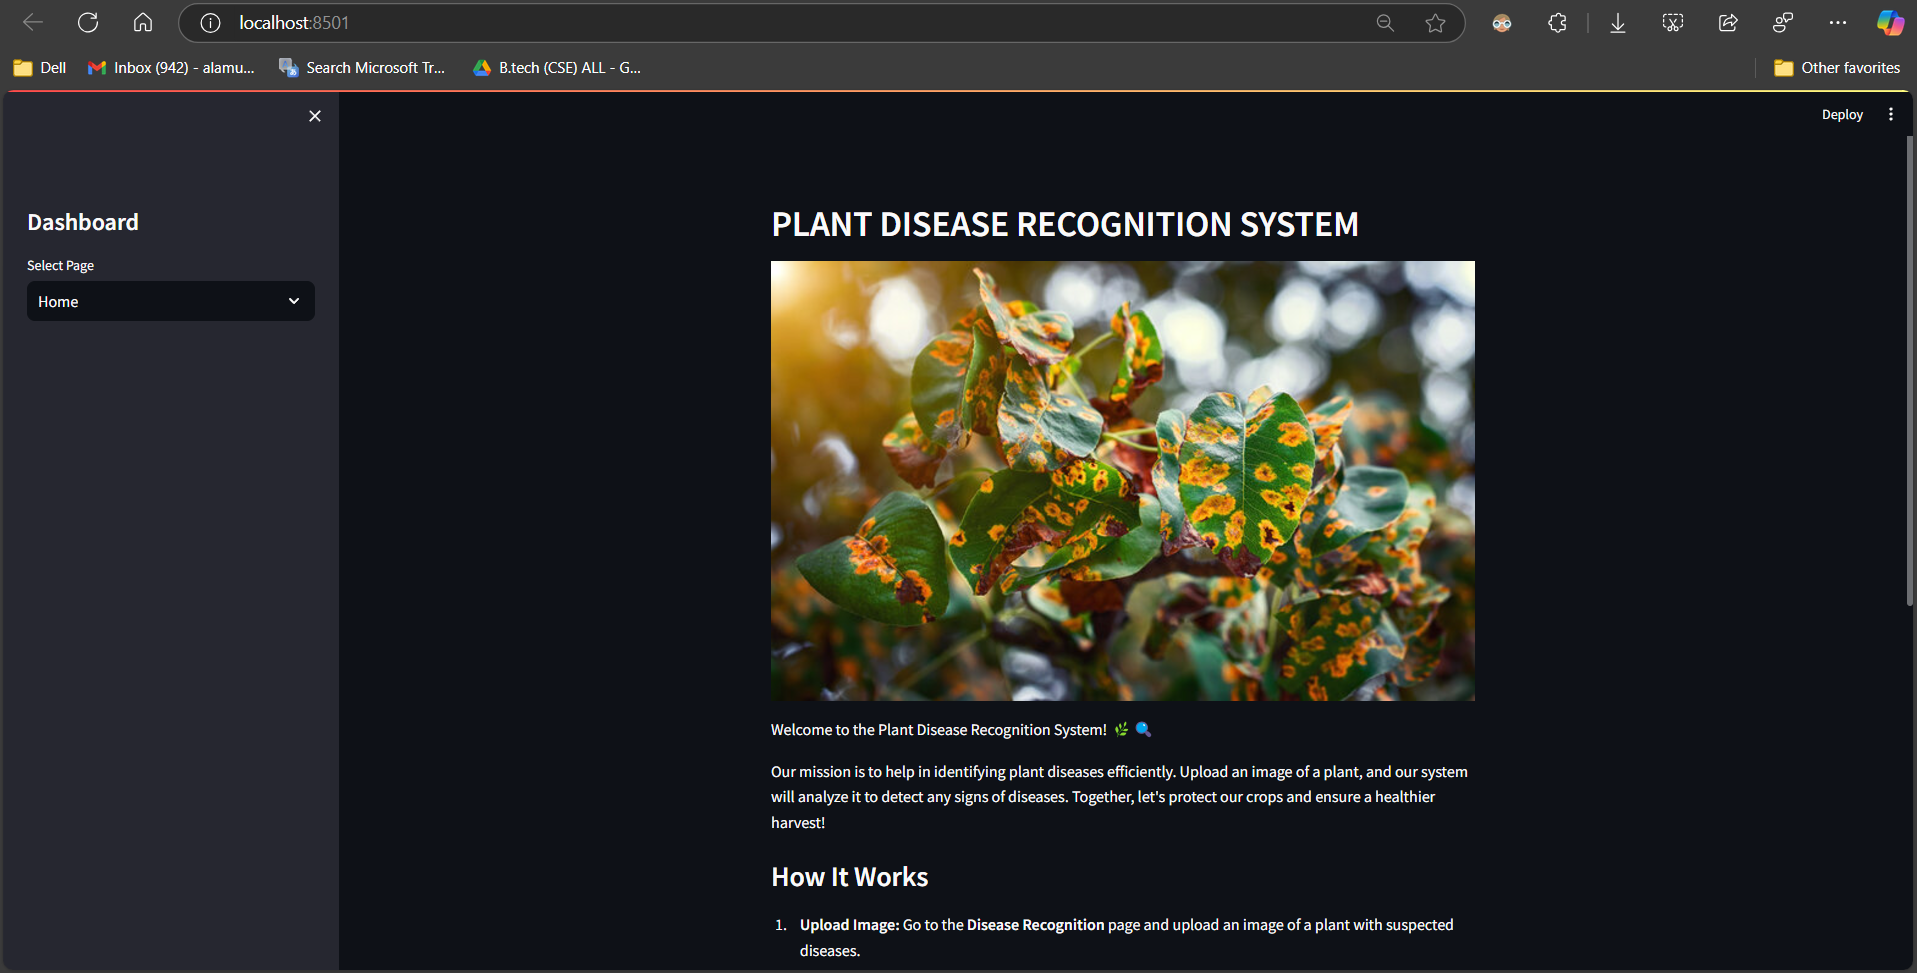Image resolution: width=1917 pixels, height=973 pixels.
Task: Open the Gmail Inbox bookmark
Action: point(172,68)
